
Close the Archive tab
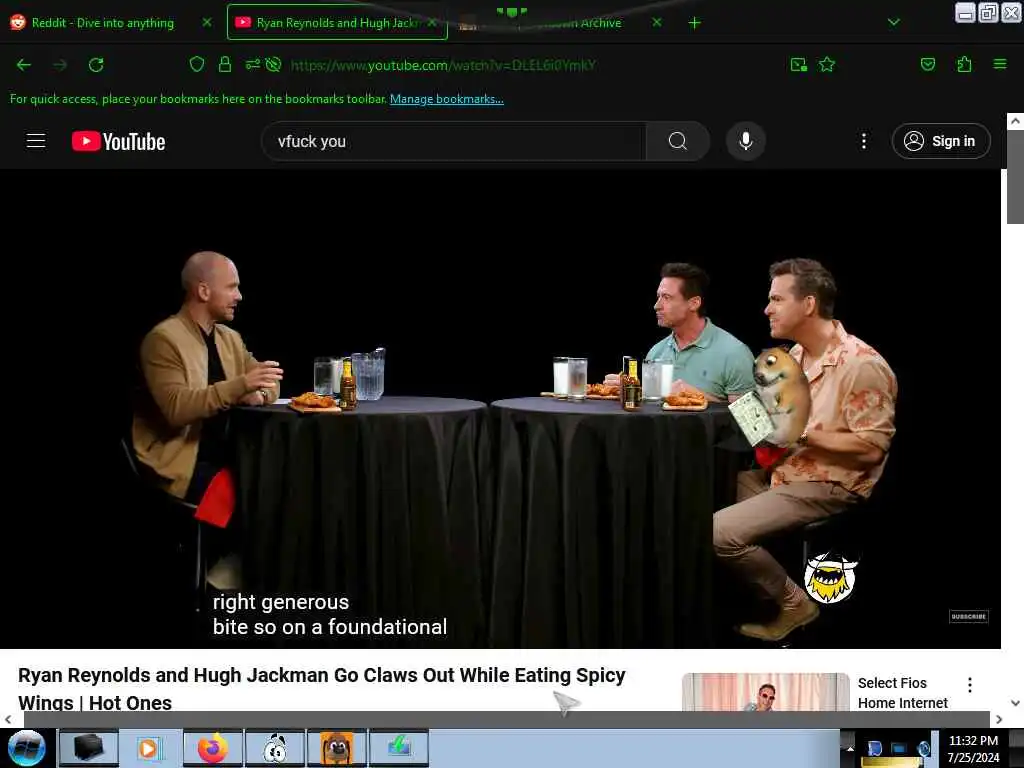tap(657, 22)
